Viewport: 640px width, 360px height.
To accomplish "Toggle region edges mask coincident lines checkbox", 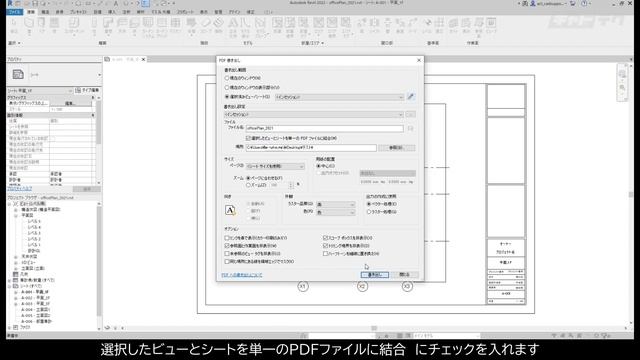I will tap(227, 261).
